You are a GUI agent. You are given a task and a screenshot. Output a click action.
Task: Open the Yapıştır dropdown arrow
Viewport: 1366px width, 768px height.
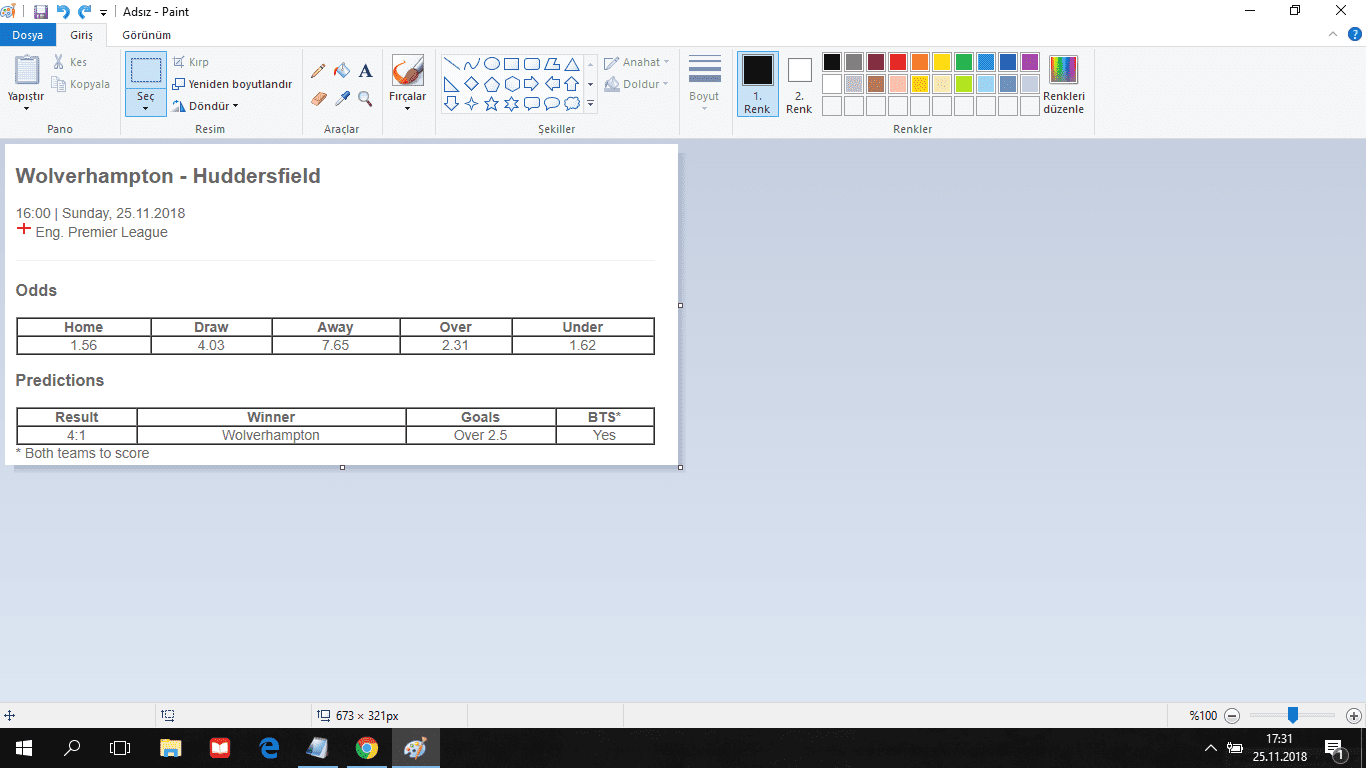tap(26, 108)
